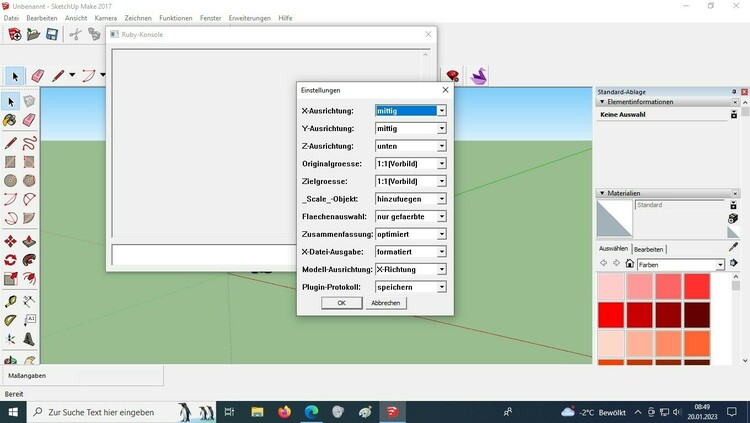The image size is (750, 423).
Task: Open the Erweiterungen menu
Action: pyautogui.click(x=250, y=18)
